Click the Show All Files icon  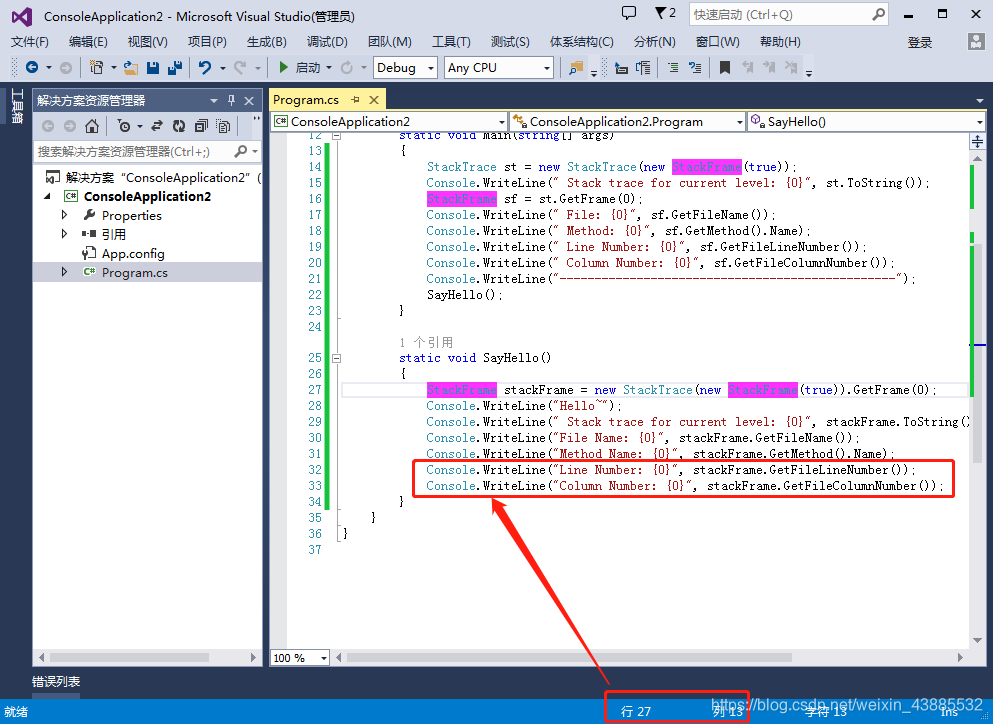tap(223, 126)
